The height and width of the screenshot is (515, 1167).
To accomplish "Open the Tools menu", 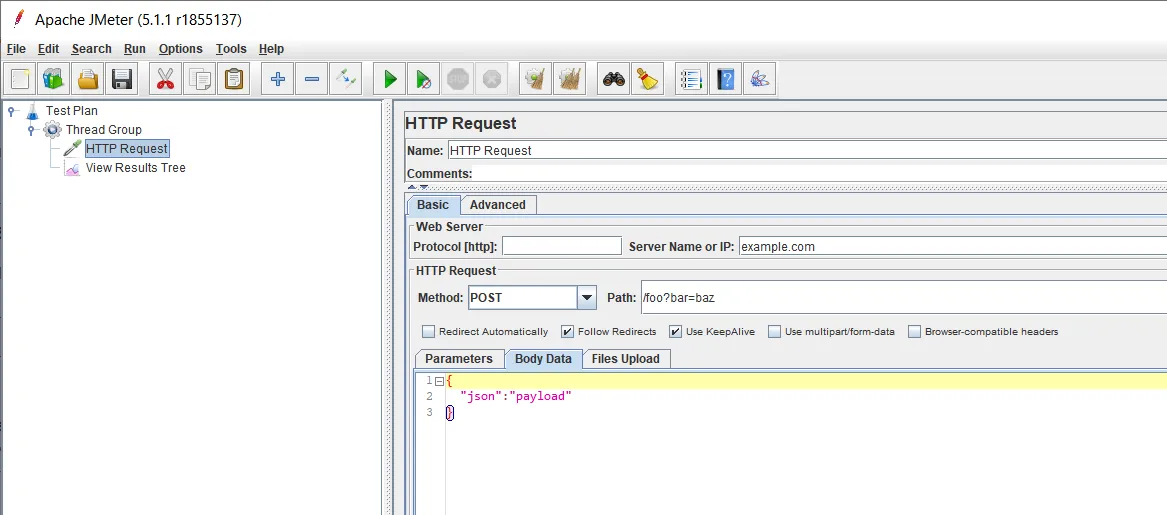I will [x=231, y=48].
